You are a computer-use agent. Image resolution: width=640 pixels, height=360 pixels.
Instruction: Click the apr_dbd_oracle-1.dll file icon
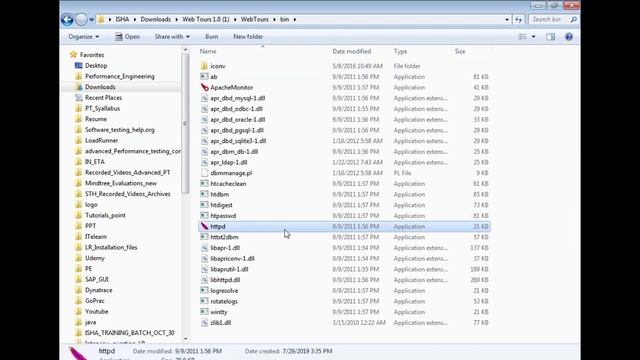click(204, 119)
